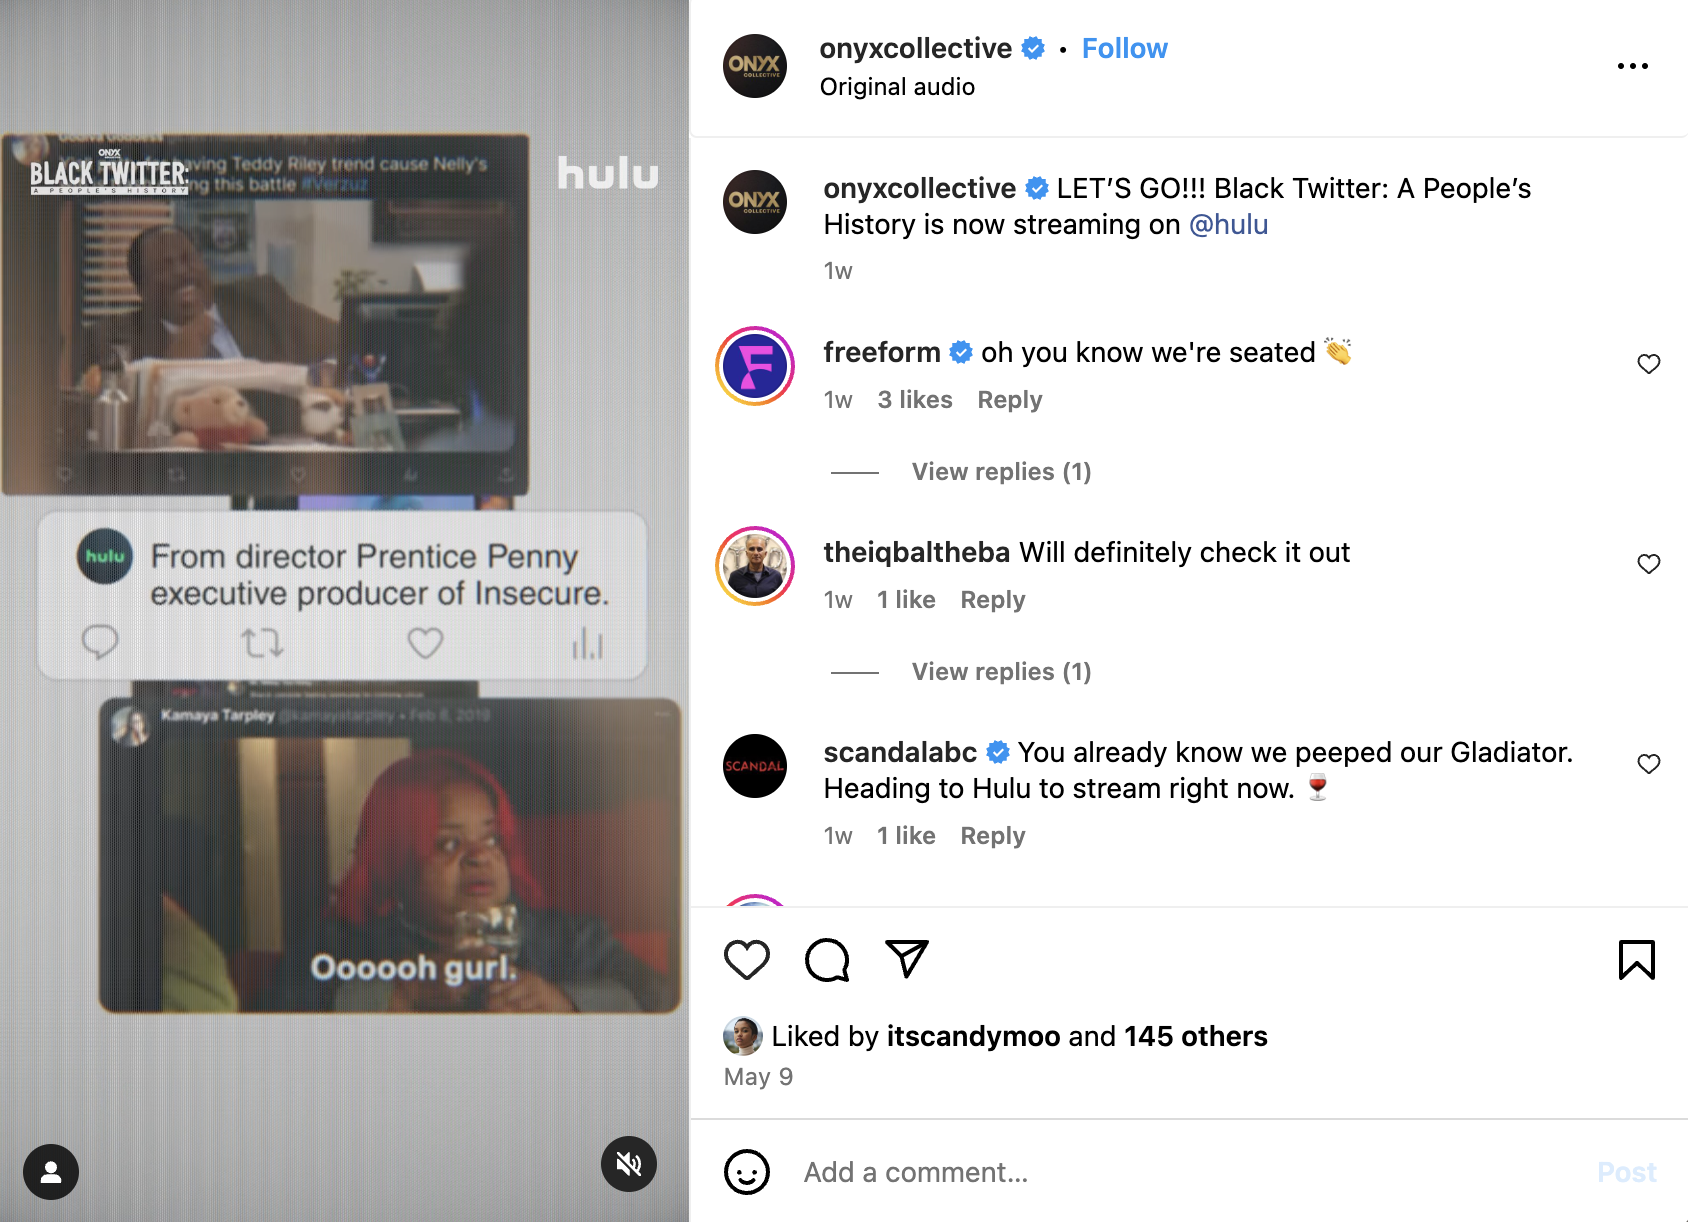Image resolution: width=1688 pixels, height=1222 pixels.
Task: Open the emoji picker in comment box
Action: click(x=747, y=1172)
